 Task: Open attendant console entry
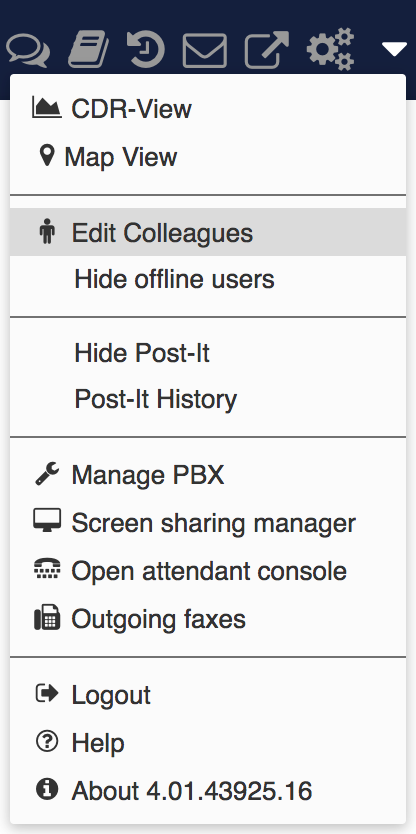pos(208,571)
